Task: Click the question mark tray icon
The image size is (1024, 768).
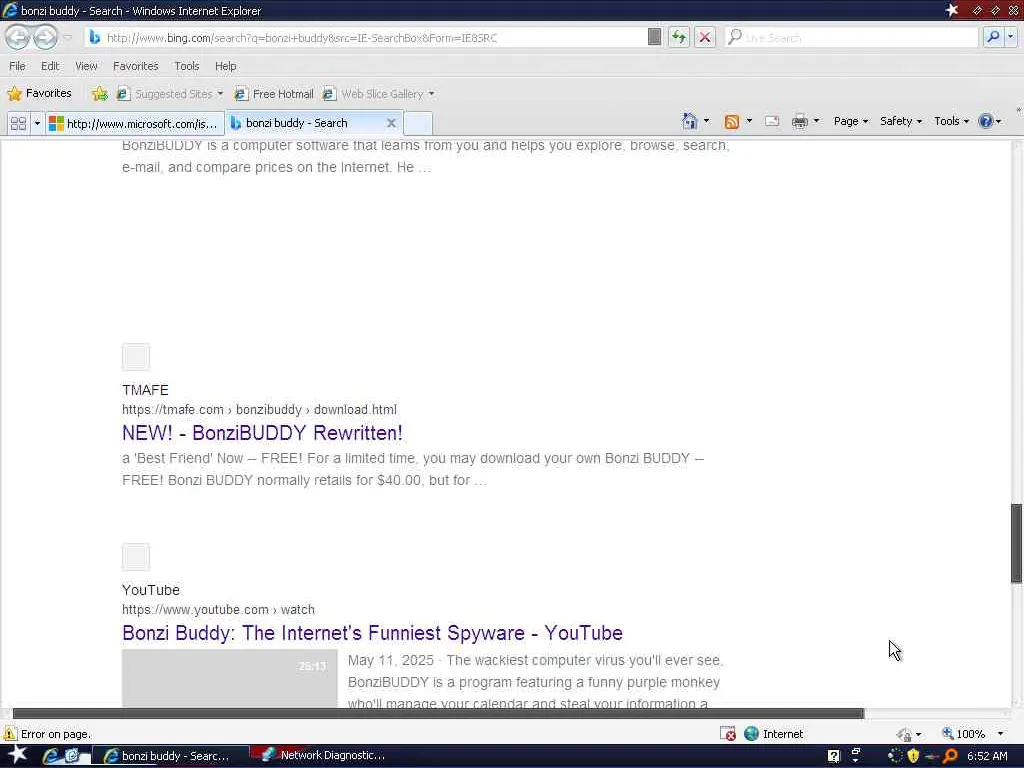Action: [x=833, y=756]
